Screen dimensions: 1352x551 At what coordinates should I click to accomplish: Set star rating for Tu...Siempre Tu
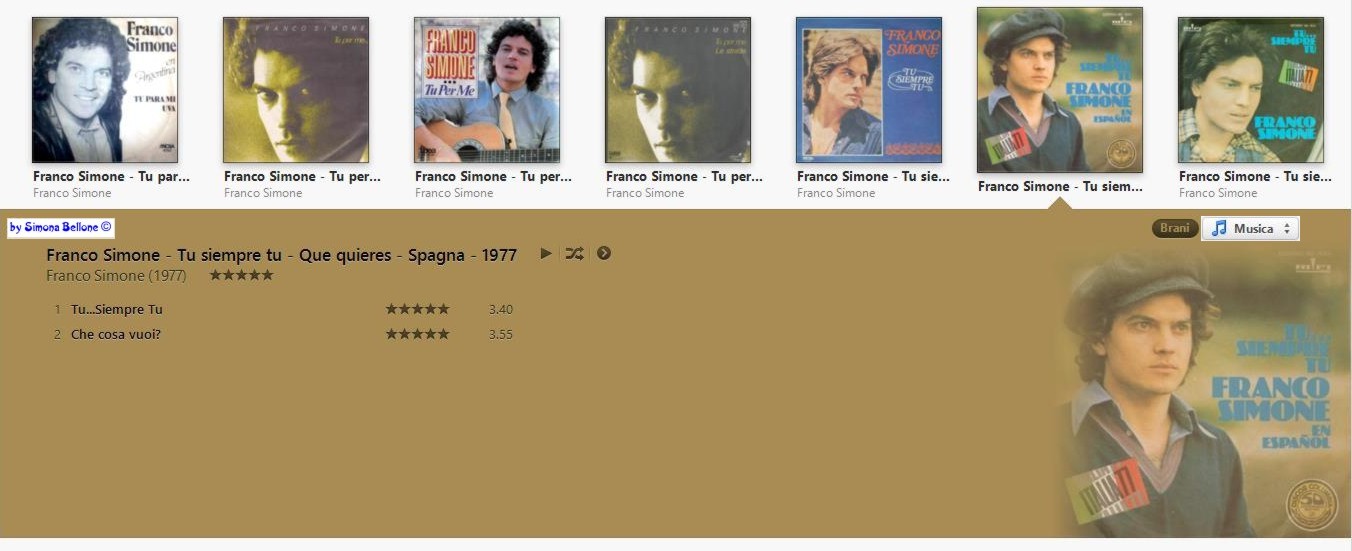click(x=417, y=309)
